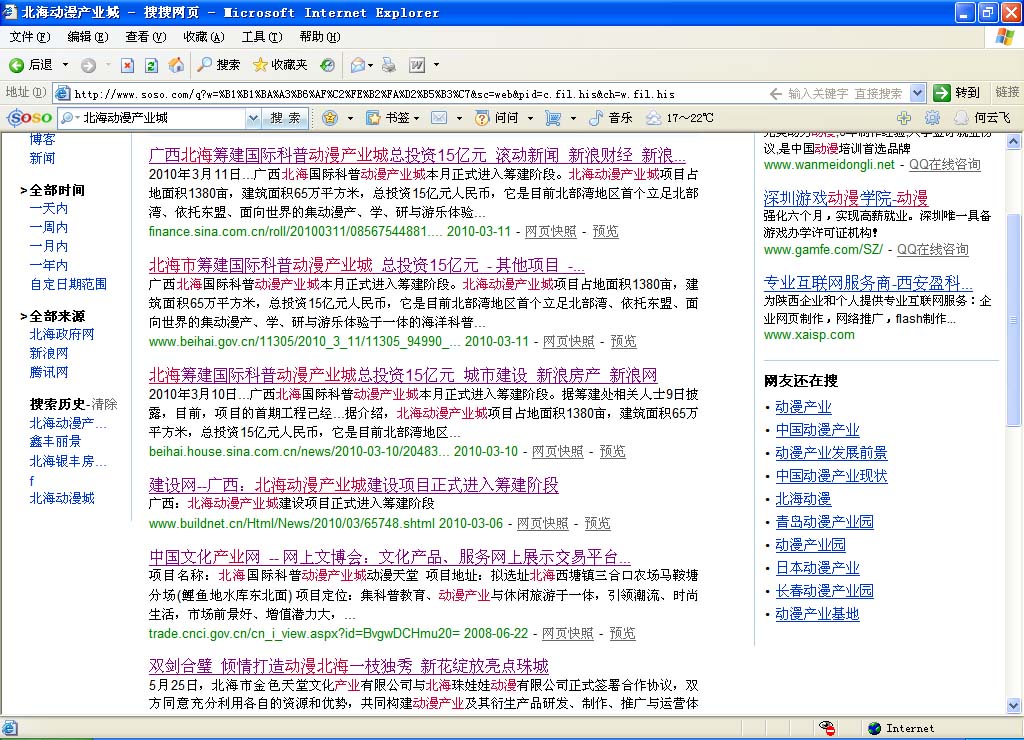Image resolution: width=1024 pixels, height=740 pixels.
Task: Click the SOSO toolbar search input
Action: [x=163, y=118]
